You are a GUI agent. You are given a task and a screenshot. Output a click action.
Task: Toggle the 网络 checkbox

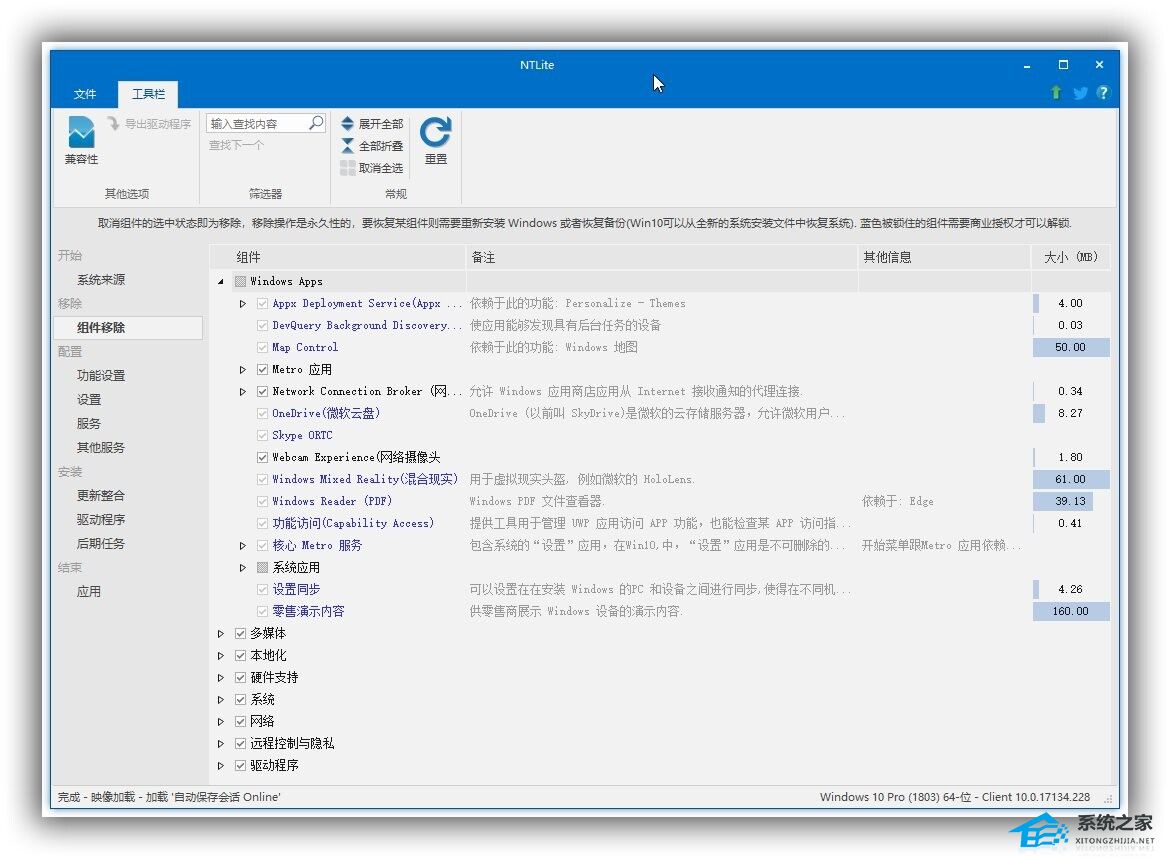coord(240,722)
